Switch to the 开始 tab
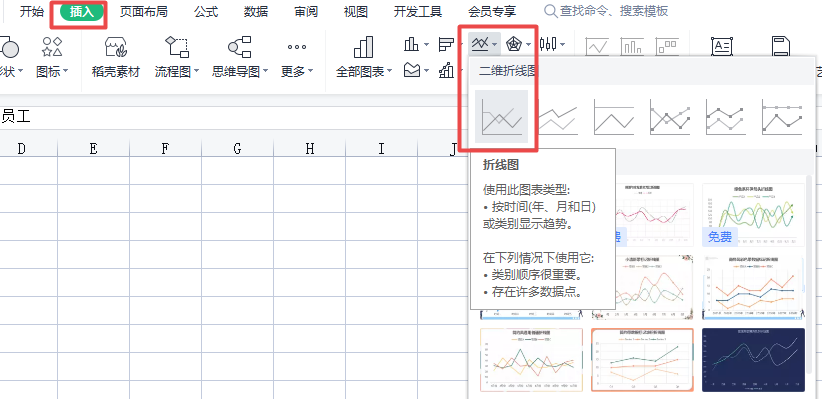This screenshot has height=399, width=822. [31, 12]
